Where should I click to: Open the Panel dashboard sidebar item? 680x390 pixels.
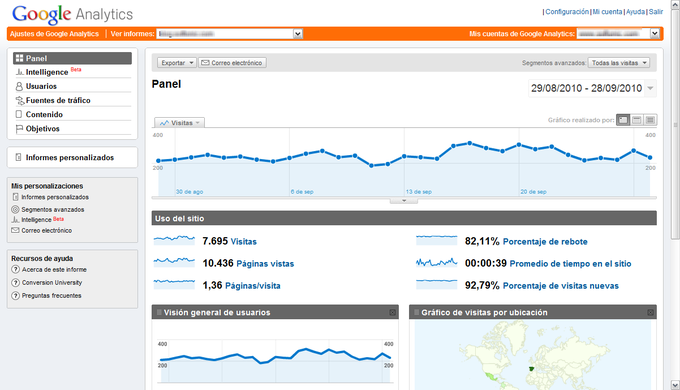72,58
